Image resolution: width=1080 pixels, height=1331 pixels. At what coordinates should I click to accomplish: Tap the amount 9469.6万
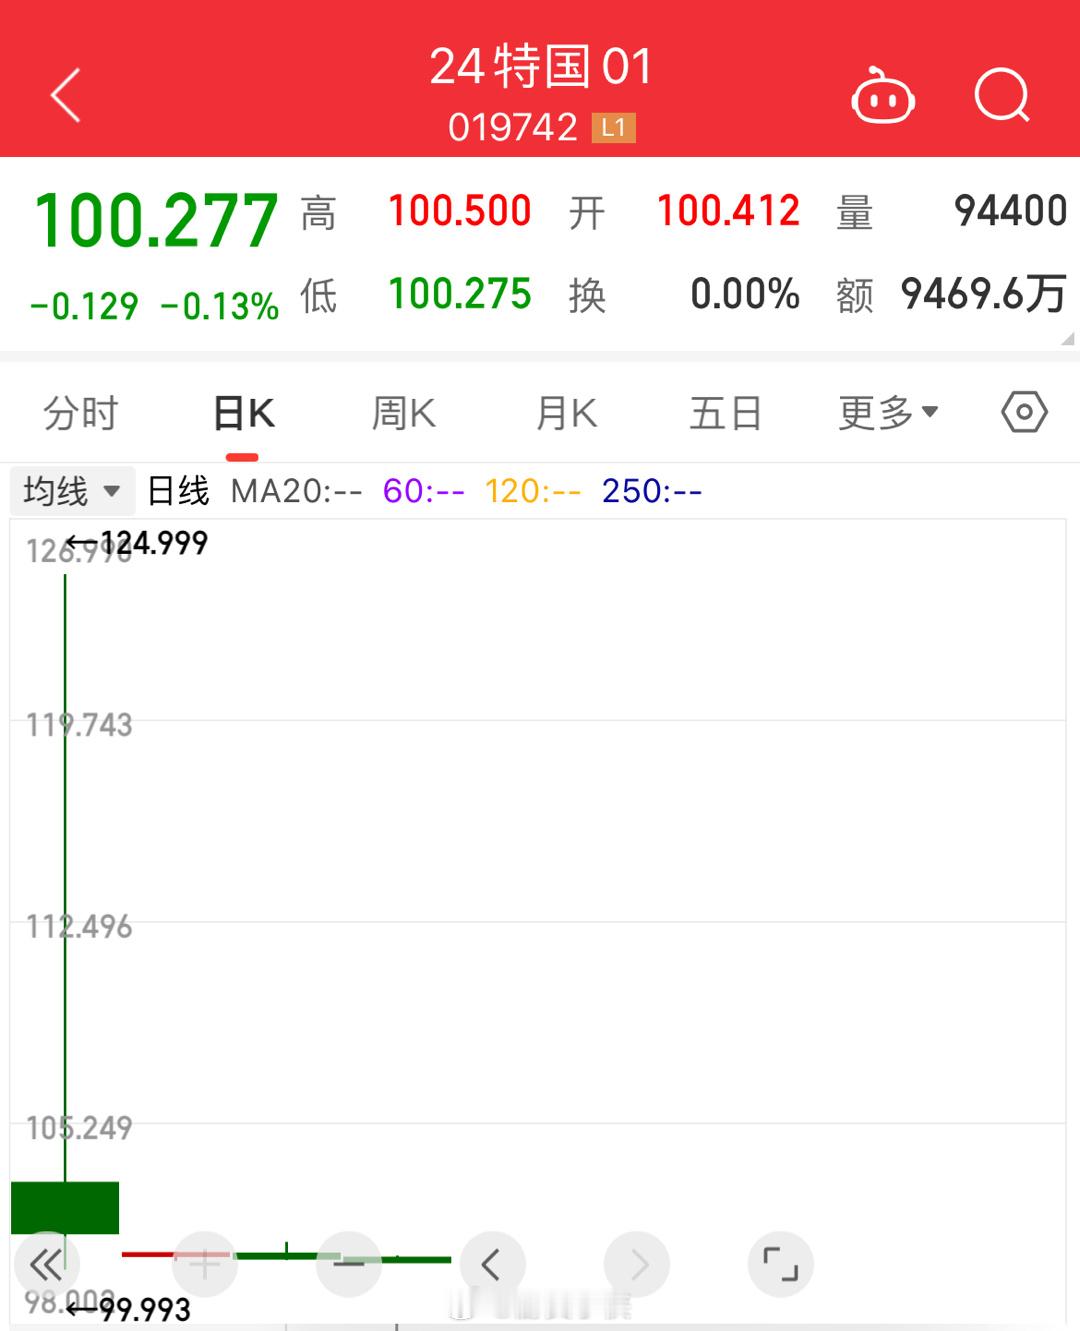(983, 294)
